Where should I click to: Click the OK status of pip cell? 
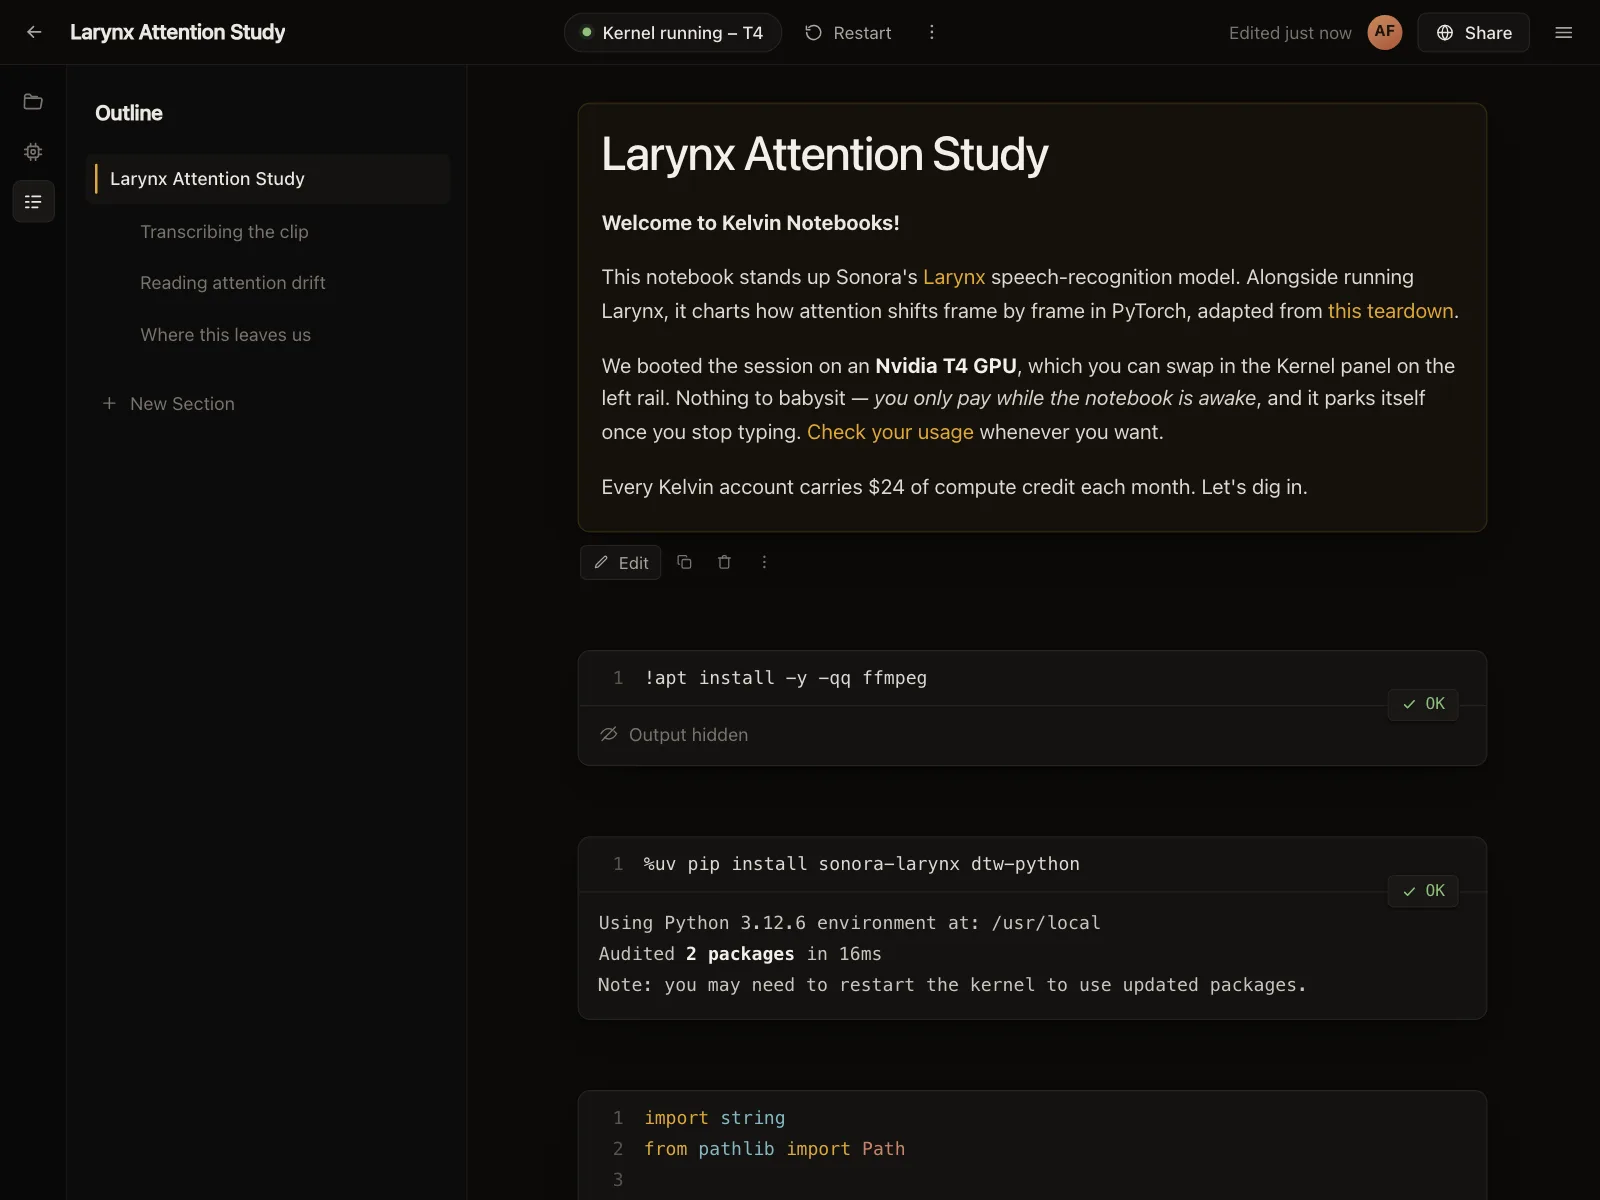point(1423,891)
